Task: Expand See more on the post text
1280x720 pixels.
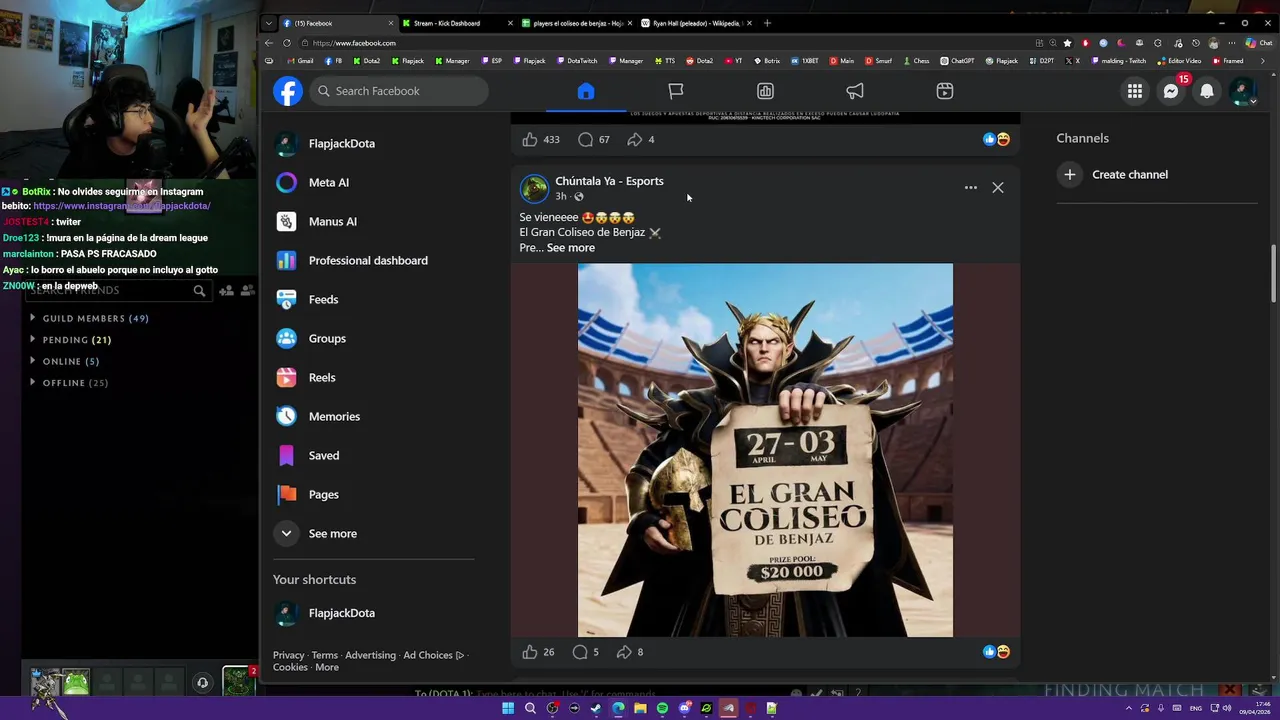Action: [571, 248]
